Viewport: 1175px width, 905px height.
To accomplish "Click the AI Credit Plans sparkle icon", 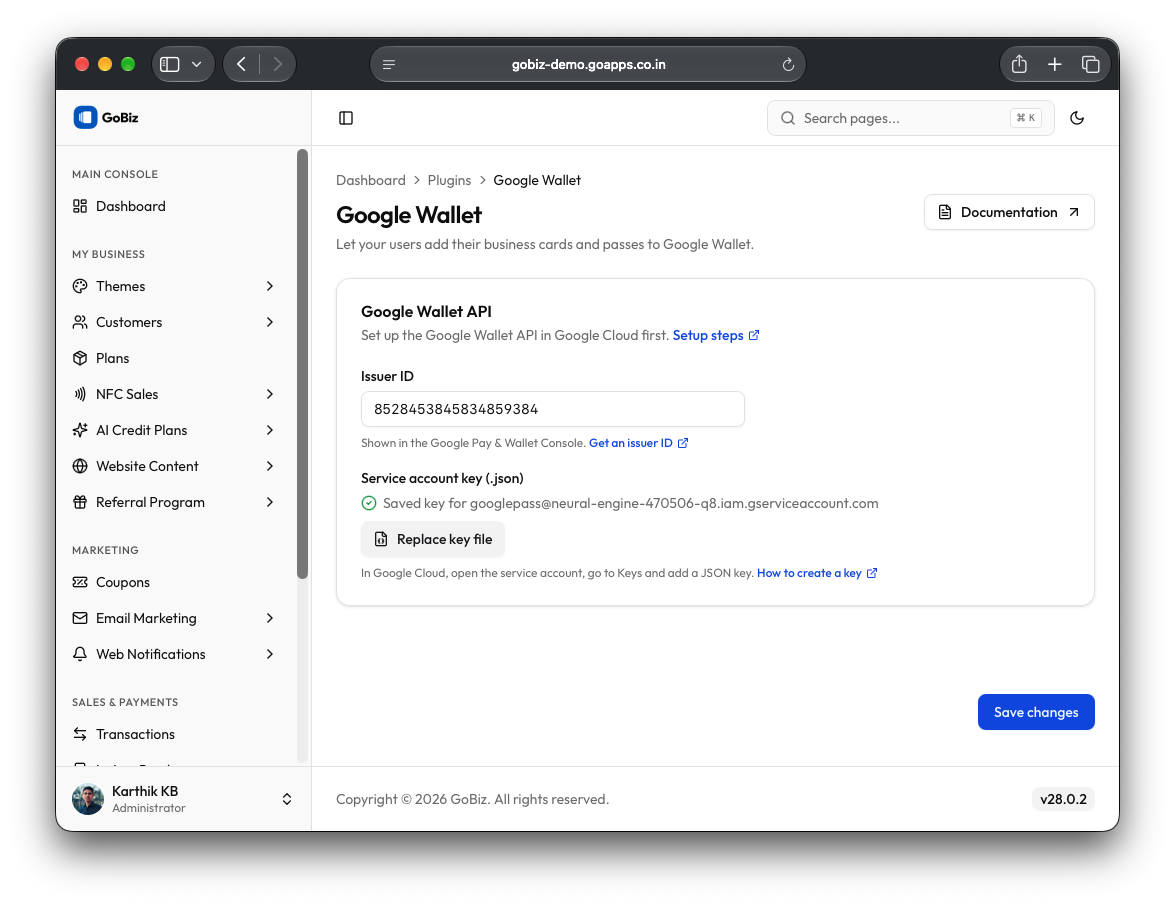I will 80,430.
